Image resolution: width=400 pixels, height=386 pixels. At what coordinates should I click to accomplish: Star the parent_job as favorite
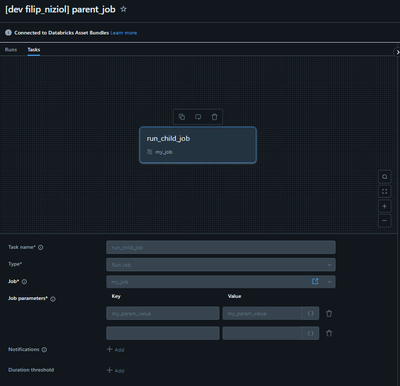[x=123, y=9]
